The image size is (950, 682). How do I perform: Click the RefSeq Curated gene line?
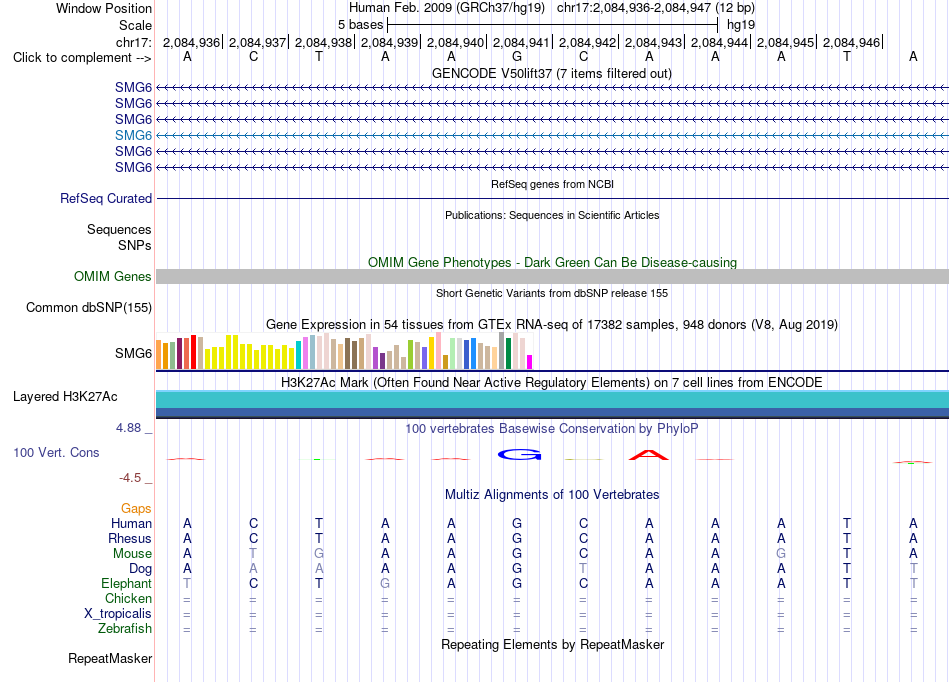[x=552, y=198]
